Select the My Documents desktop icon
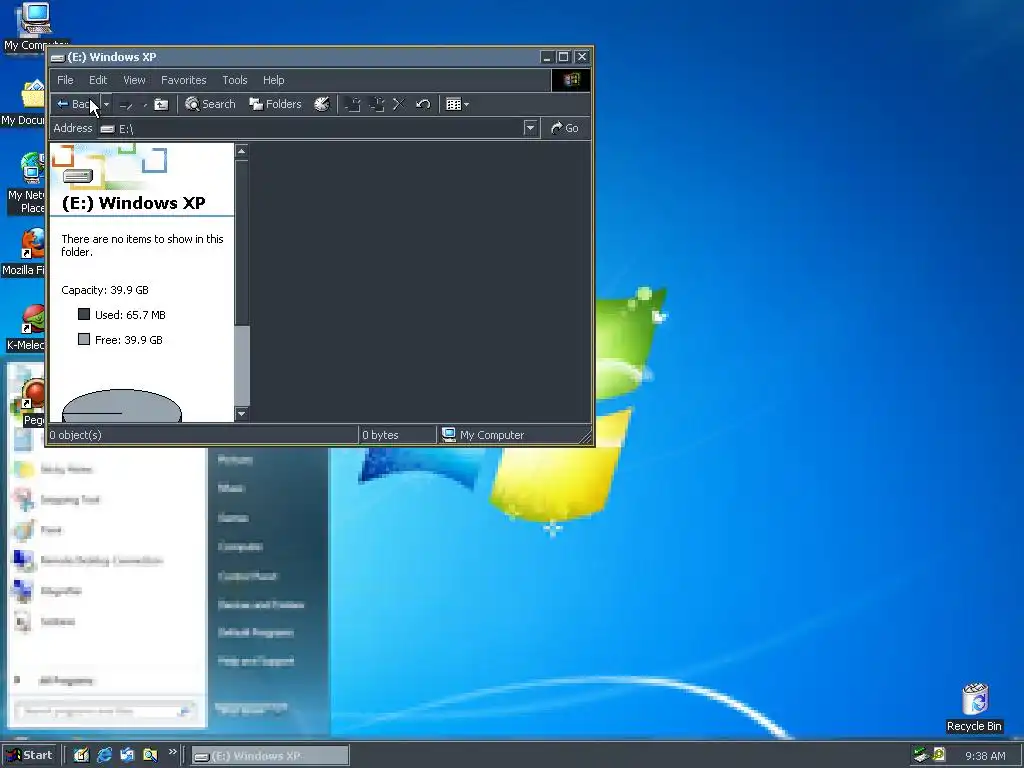The image size is (1024, 768). click(x=26, y=103)
